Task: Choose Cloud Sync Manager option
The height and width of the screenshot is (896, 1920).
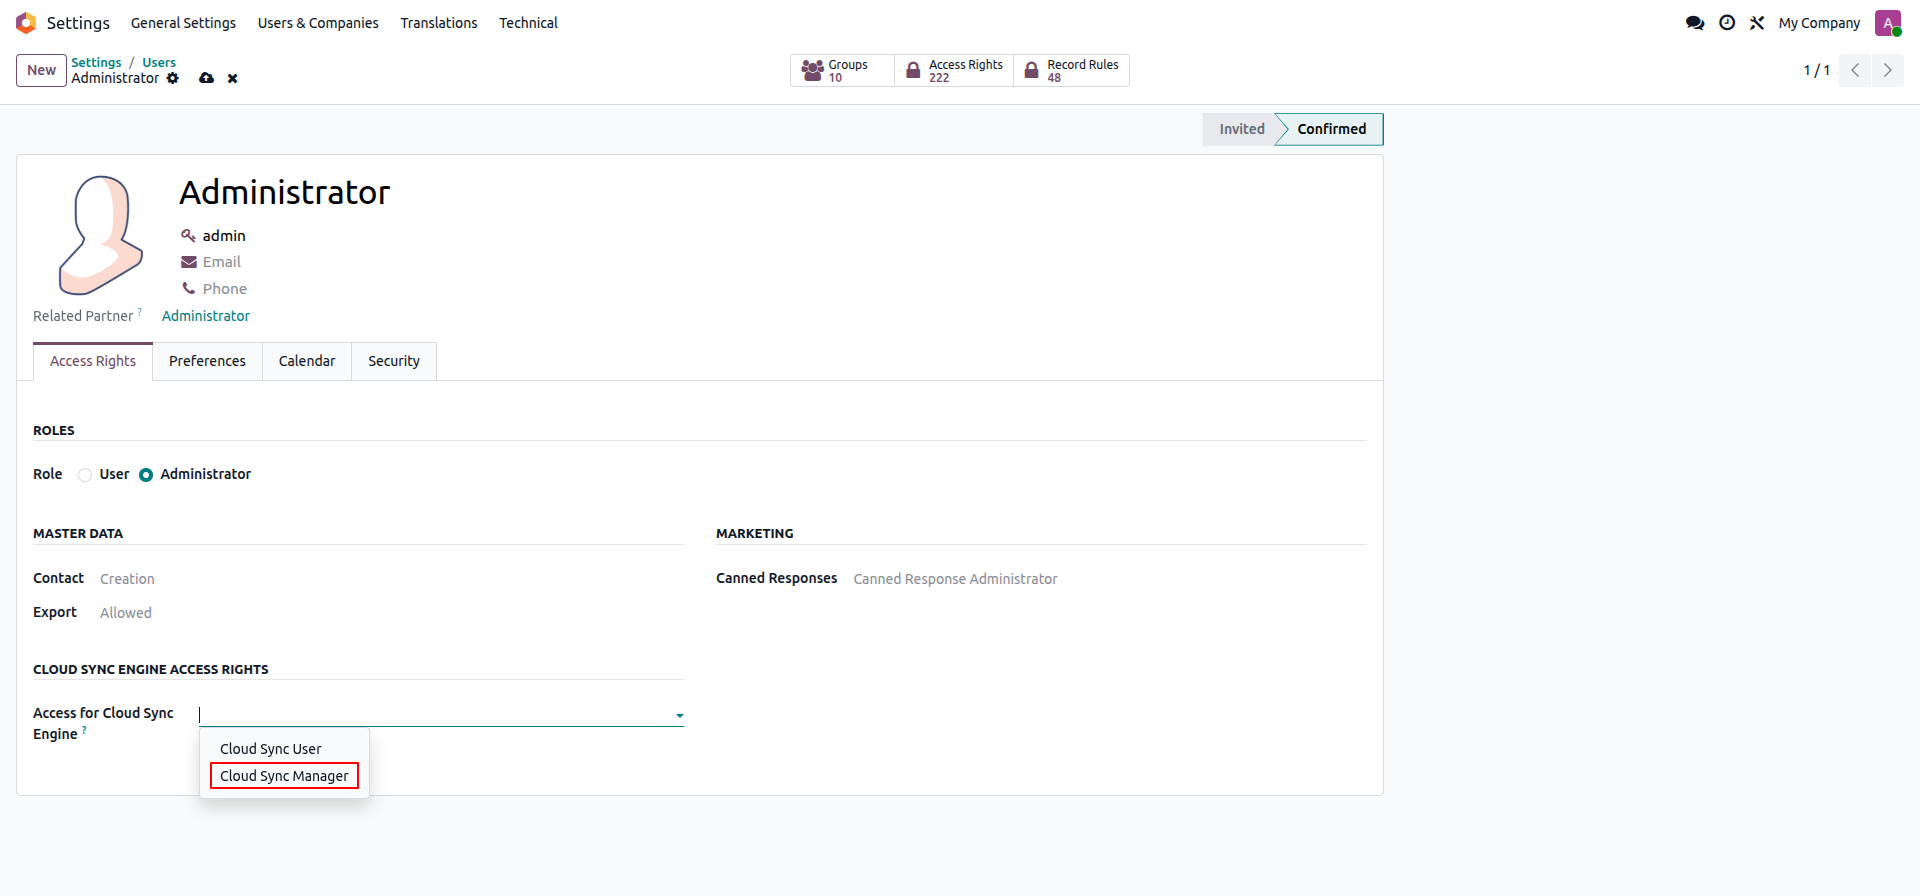Action: coord(285,776)
